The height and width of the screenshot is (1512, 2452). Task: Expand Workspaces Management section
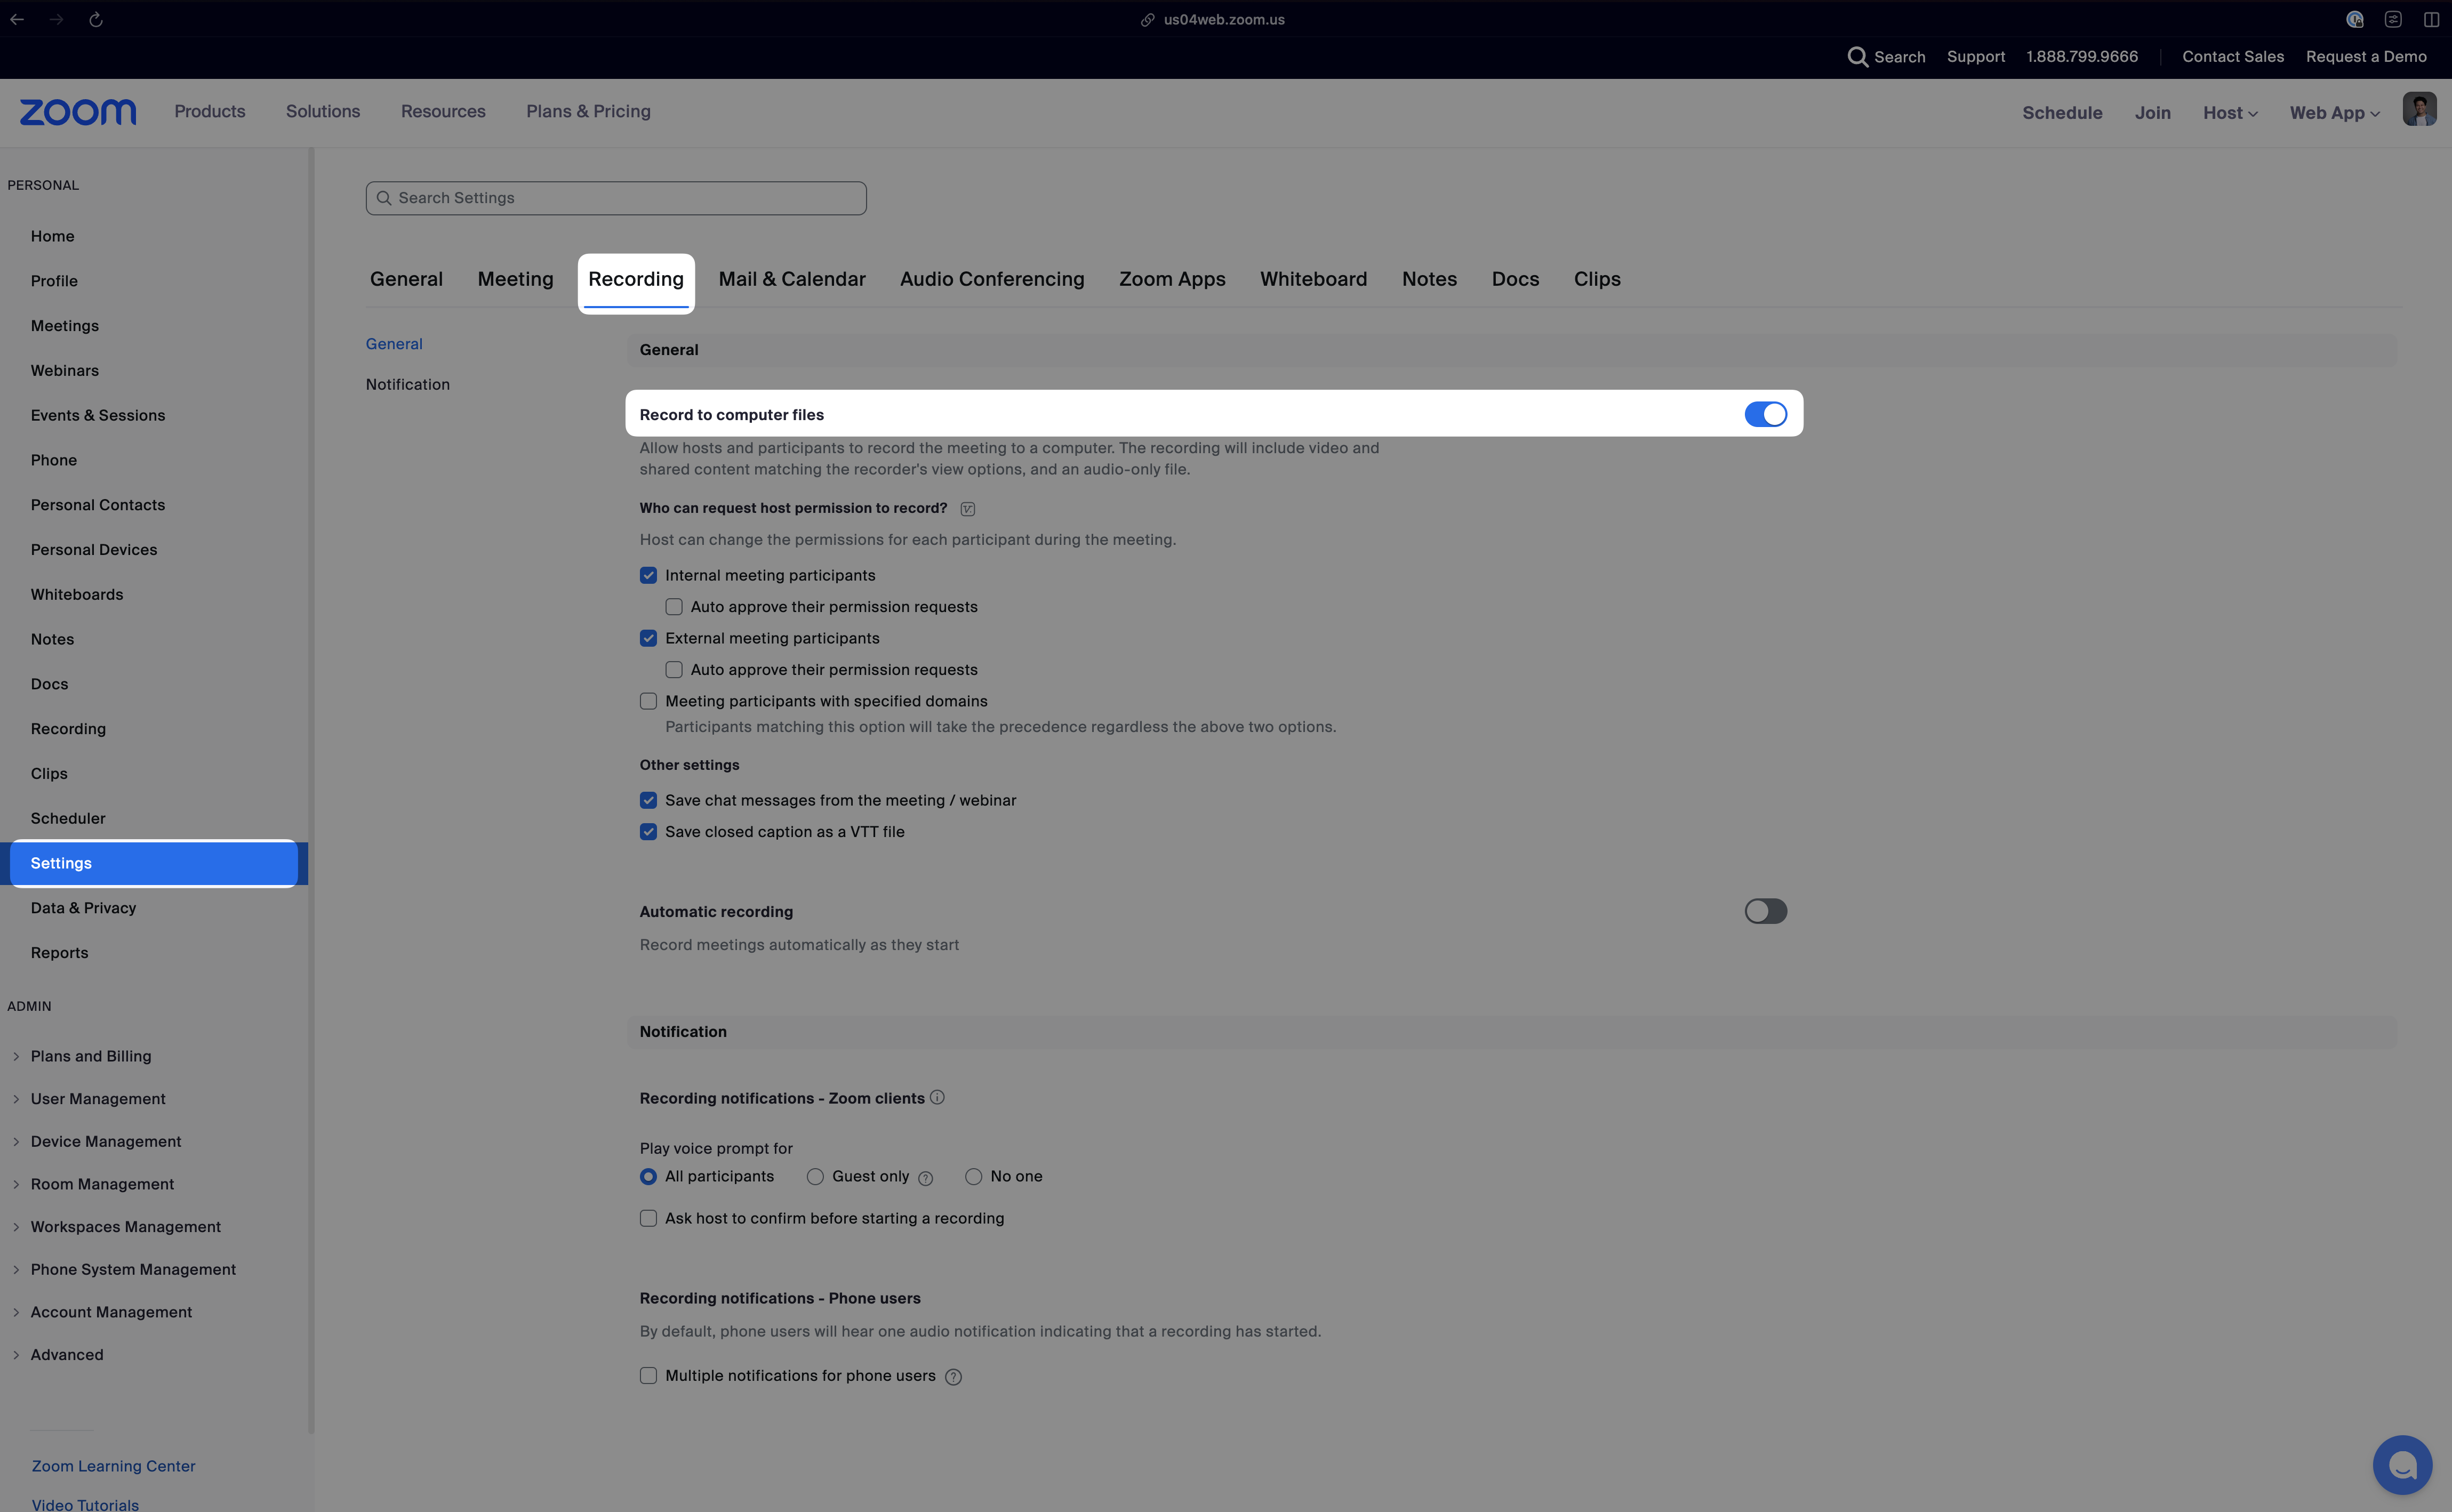tap(16, 1228)
